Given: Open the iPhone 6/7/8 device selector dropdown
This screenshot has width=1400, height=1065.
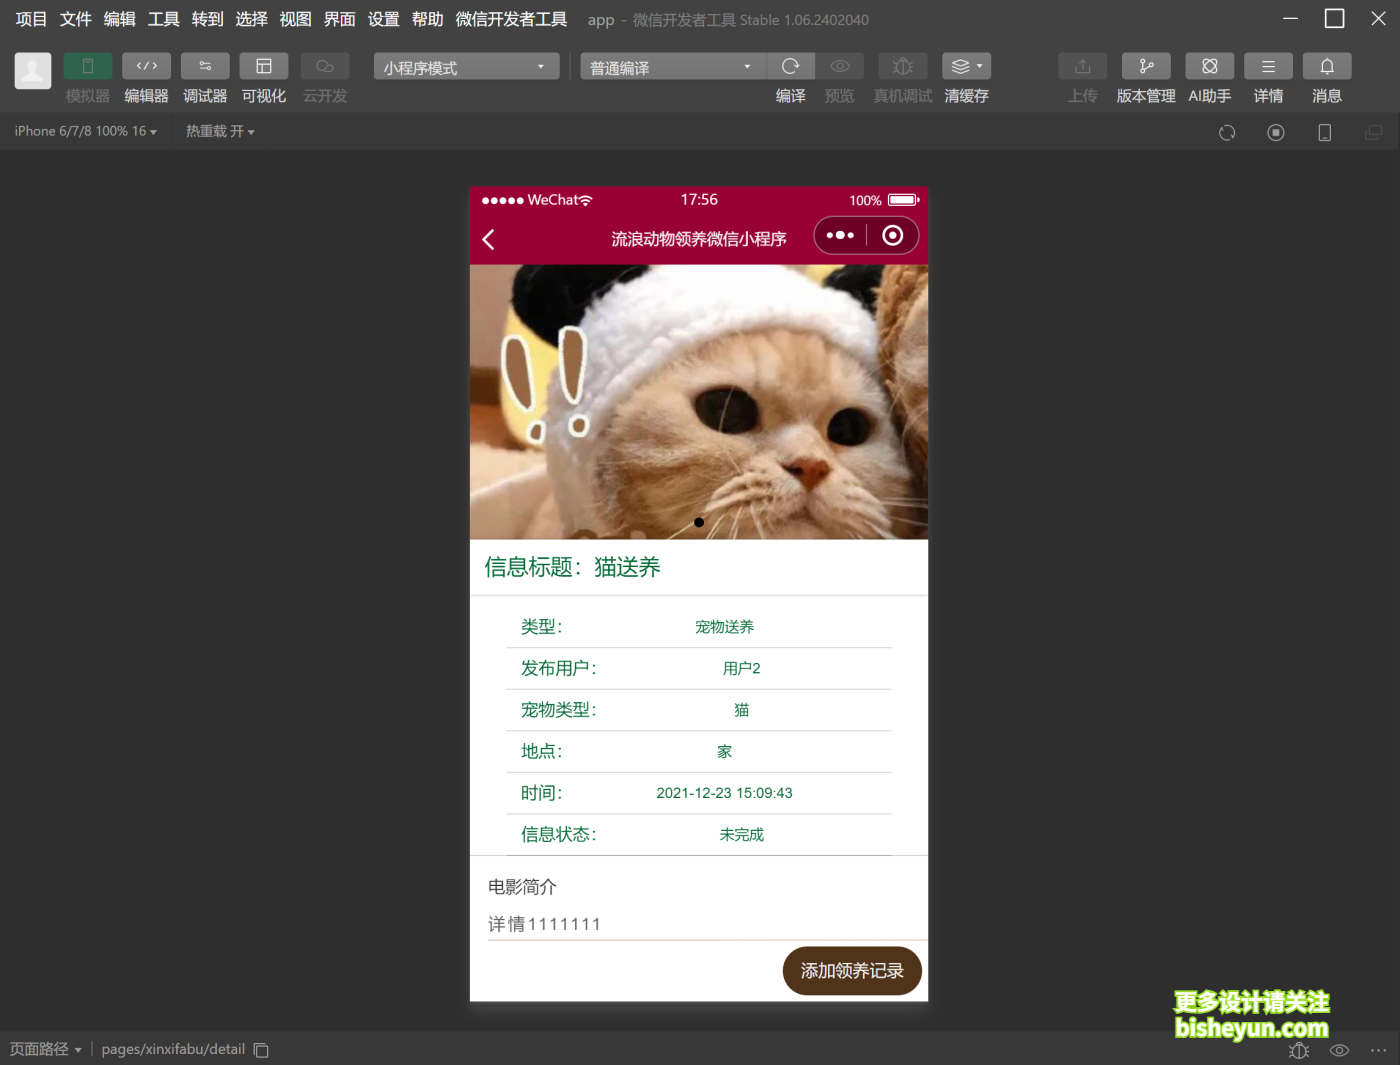Looking at the screenshot, I should [x=85, y=130].
